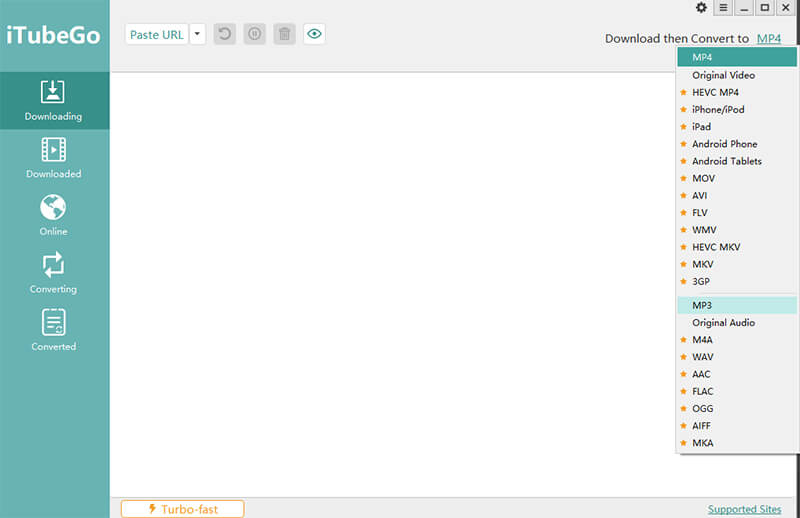The image size is (800, 518).
Task: Click the resume all downloads icon
Action: pos(224,34)
